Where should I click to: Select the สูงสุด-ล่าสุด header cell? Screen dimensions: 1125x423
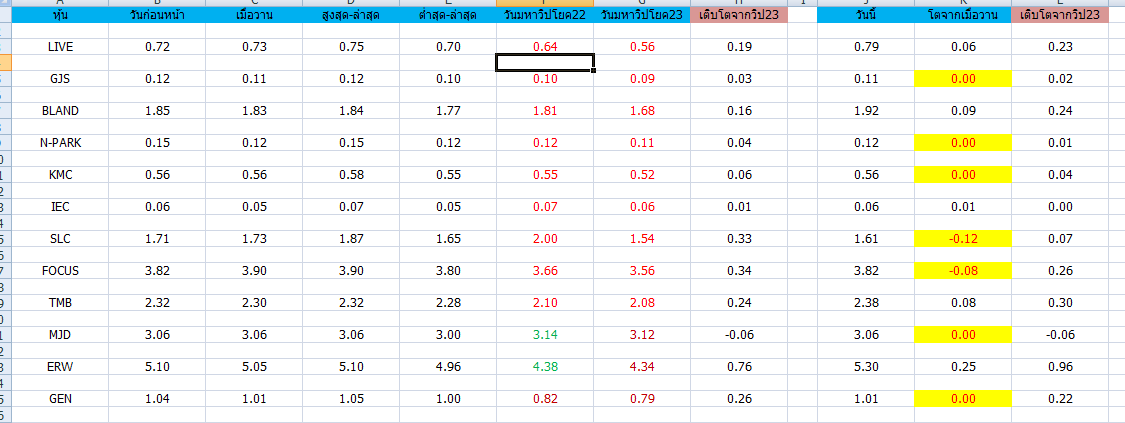(x=351, y=14)
